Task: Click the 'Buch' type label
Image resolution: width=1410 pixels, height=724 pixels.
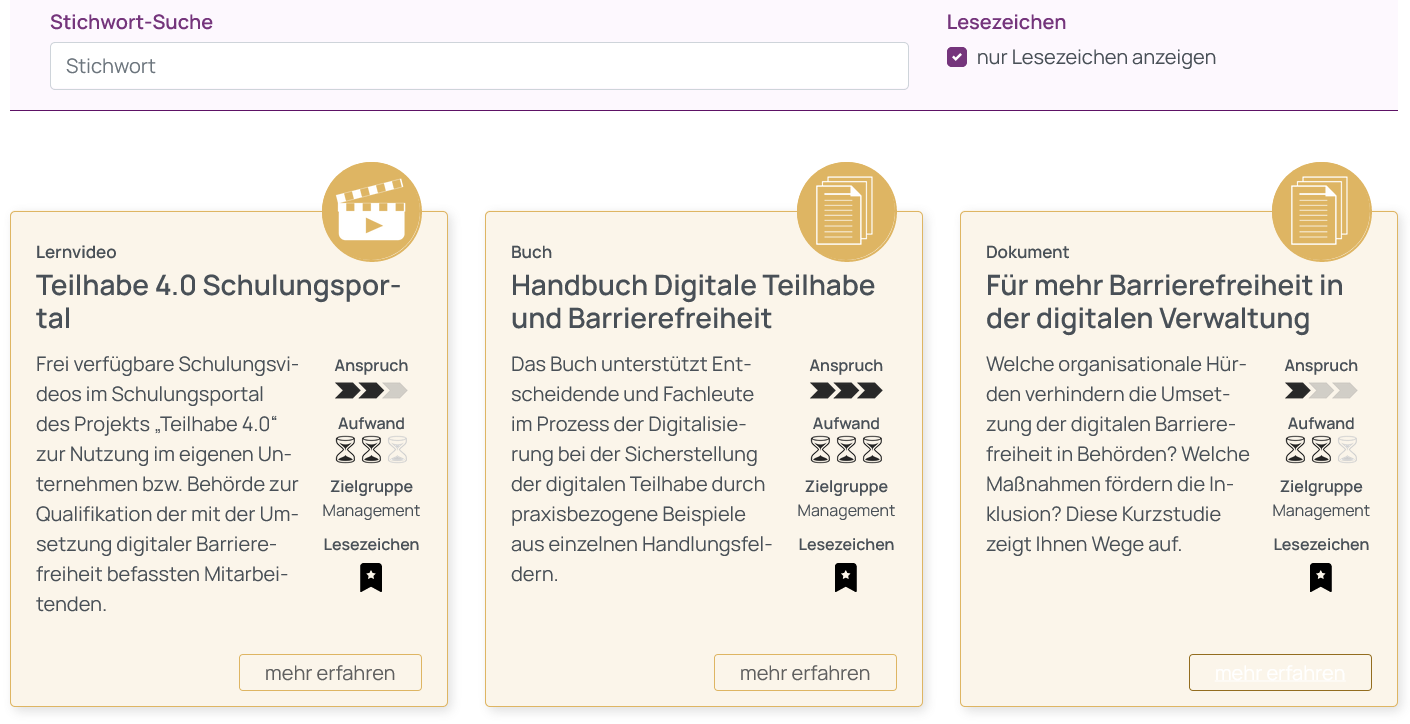Action: pos(531,252)
